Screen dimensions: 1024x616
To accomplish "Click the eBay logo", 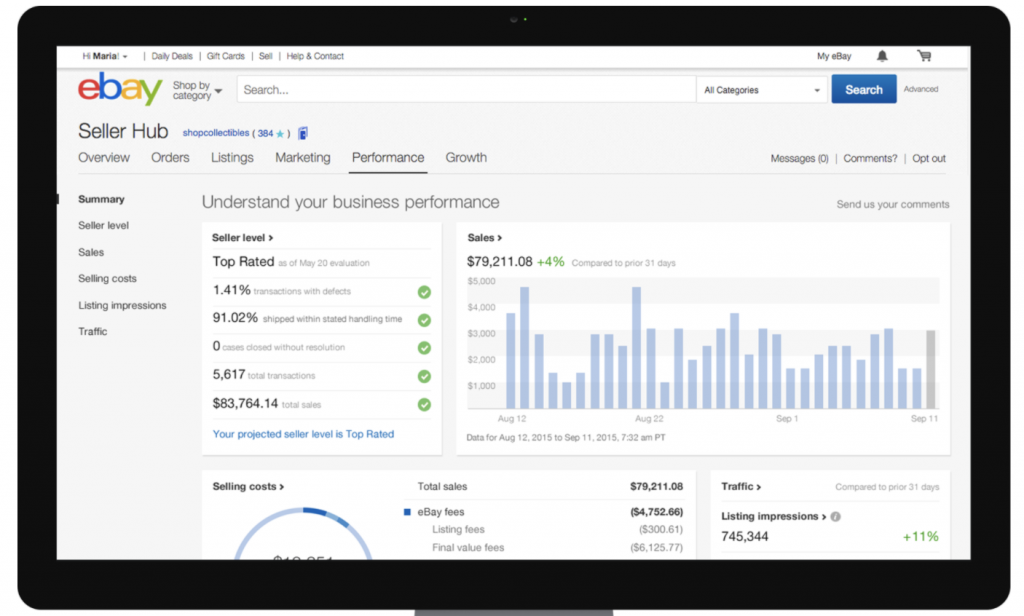I will coord(120,88).
